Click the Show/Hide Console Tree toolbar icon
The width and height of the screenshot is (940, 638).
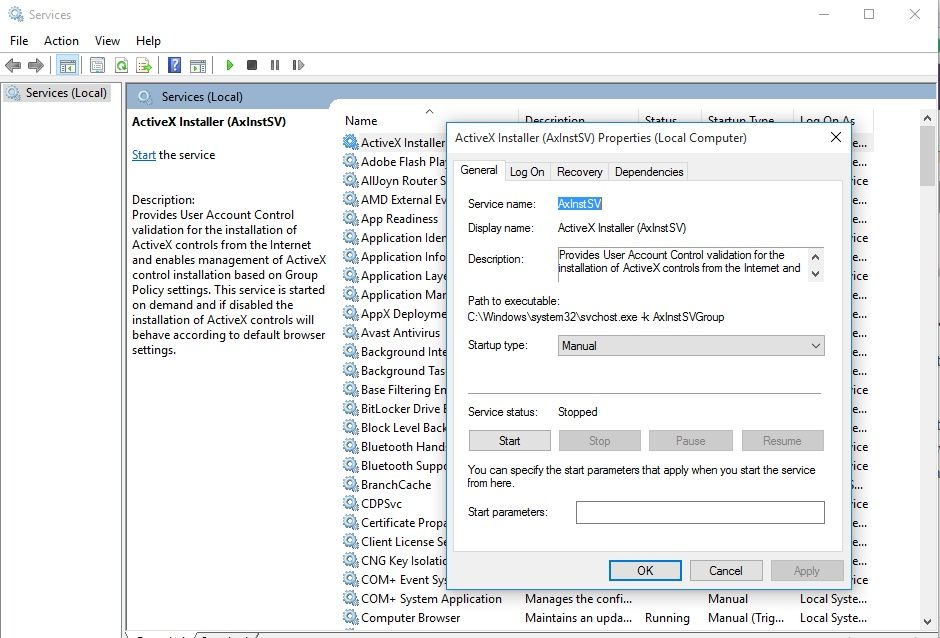(67, 65)
